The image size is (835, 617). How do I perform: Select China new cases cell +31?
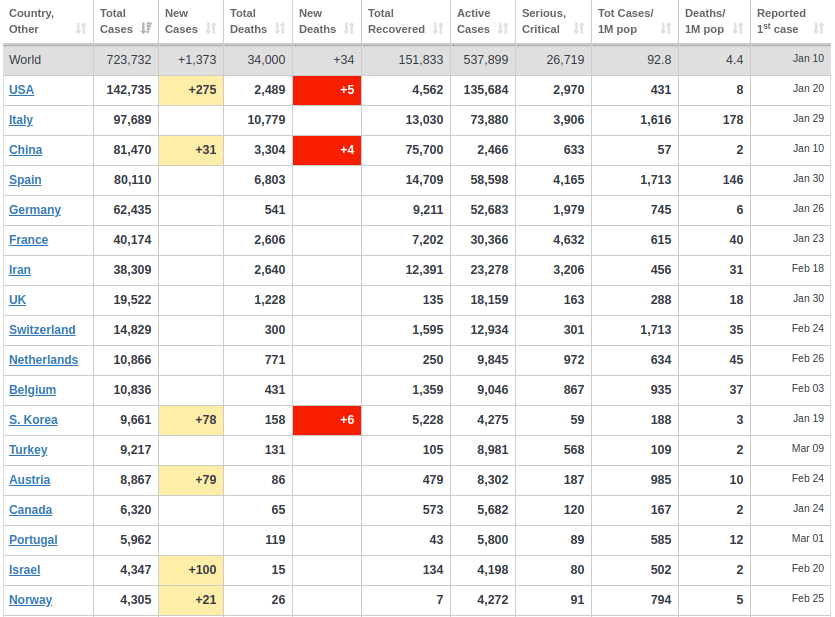pyautogui.click(x=191, y=150)
